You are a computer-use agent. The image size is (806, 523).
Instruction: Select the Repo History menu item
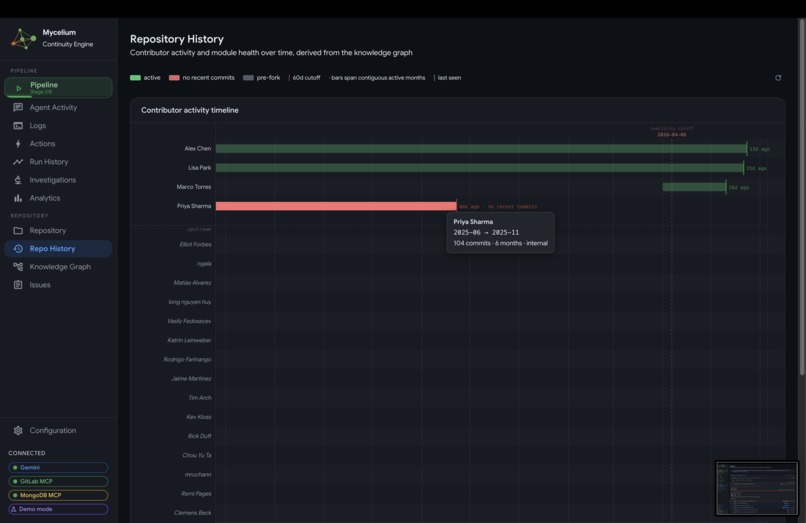pos(58,248)
